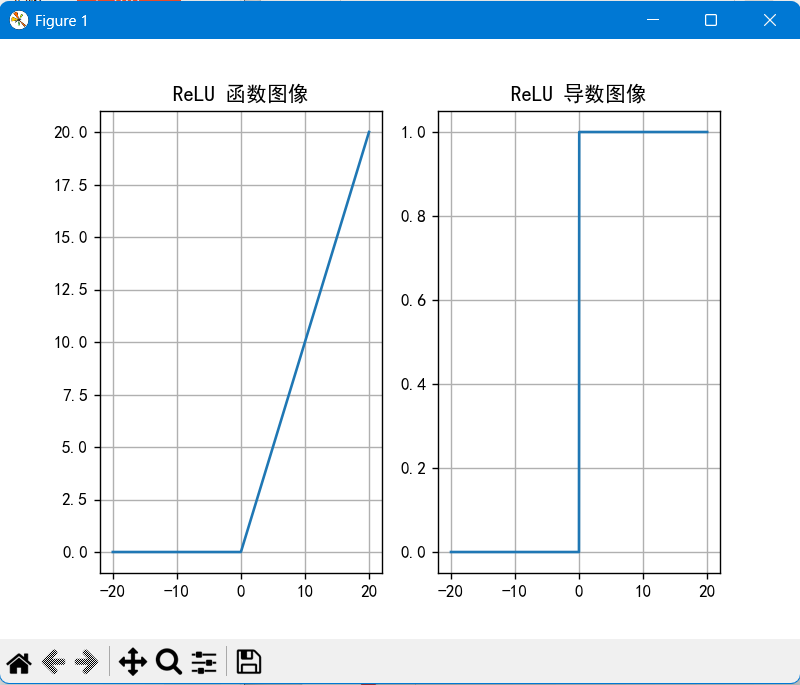Reset view with the Home icon

click(x=19, y=663)
